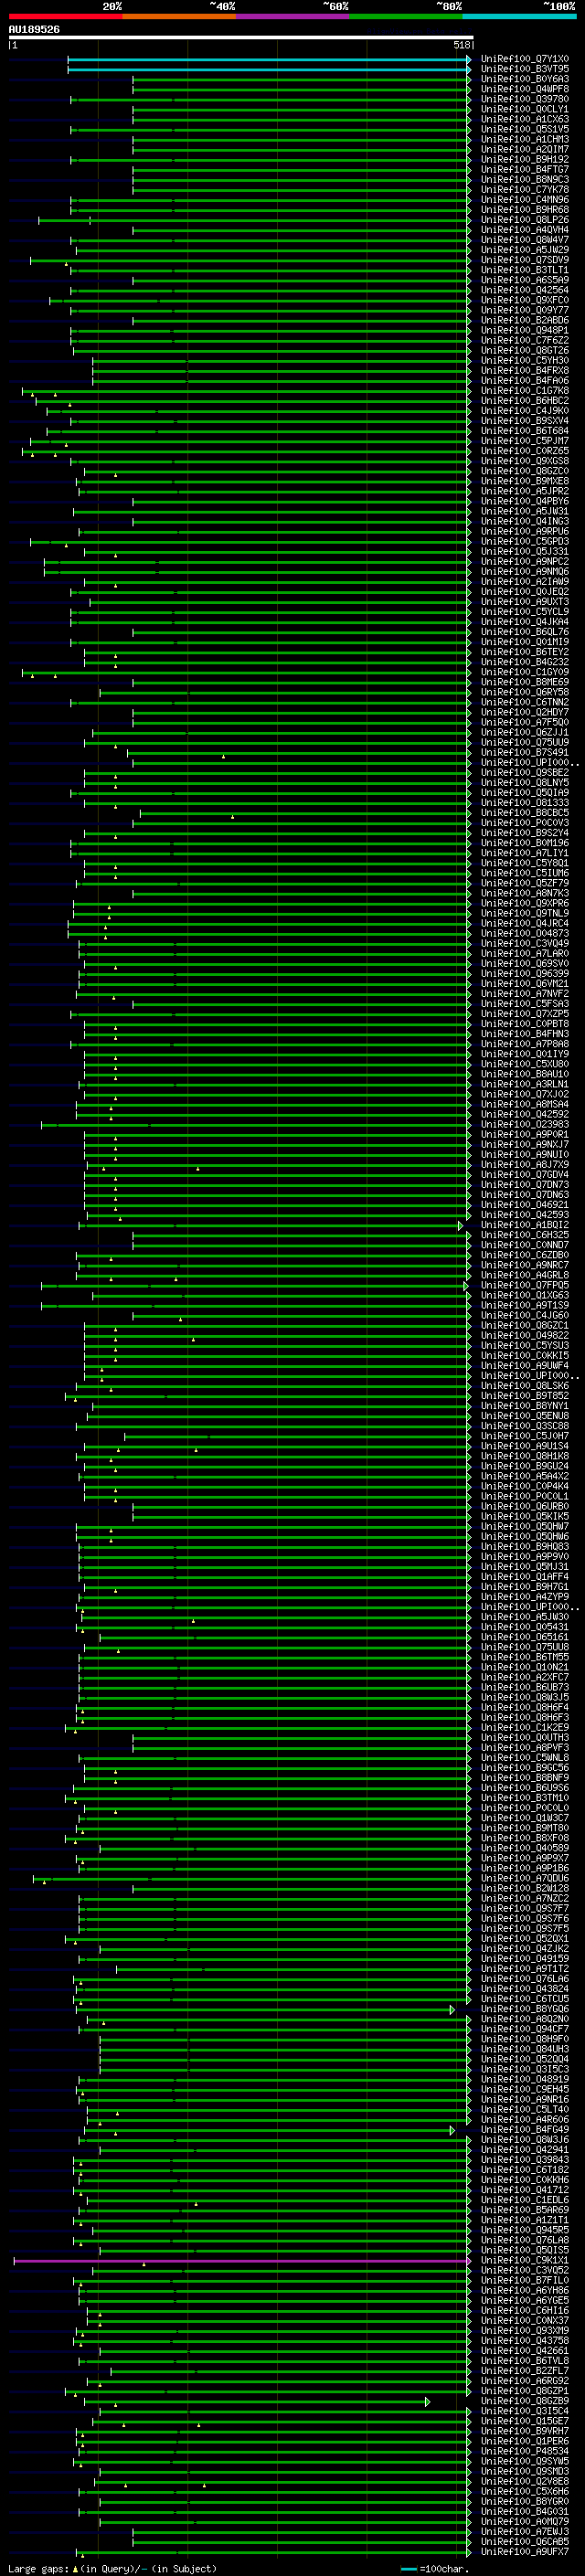Select hit label UniRef100_A8MSA4
The width and height of the screenshot is (585, 2576).
(525, 1104)
